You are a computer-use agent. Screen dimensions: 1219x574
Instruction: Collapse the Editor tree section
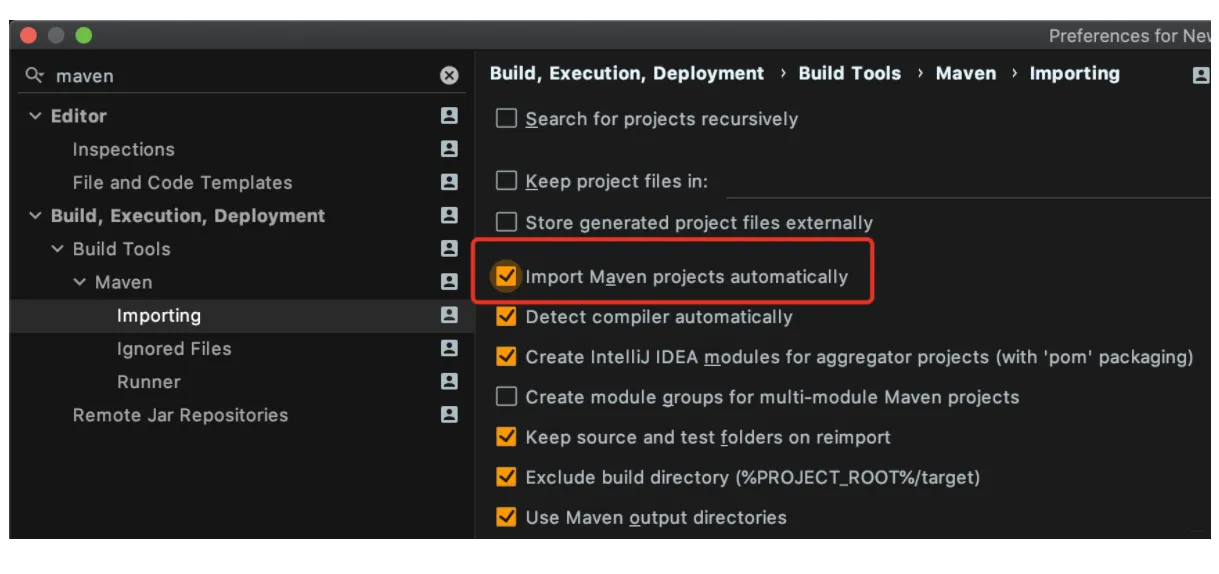(x=36, y=116)
